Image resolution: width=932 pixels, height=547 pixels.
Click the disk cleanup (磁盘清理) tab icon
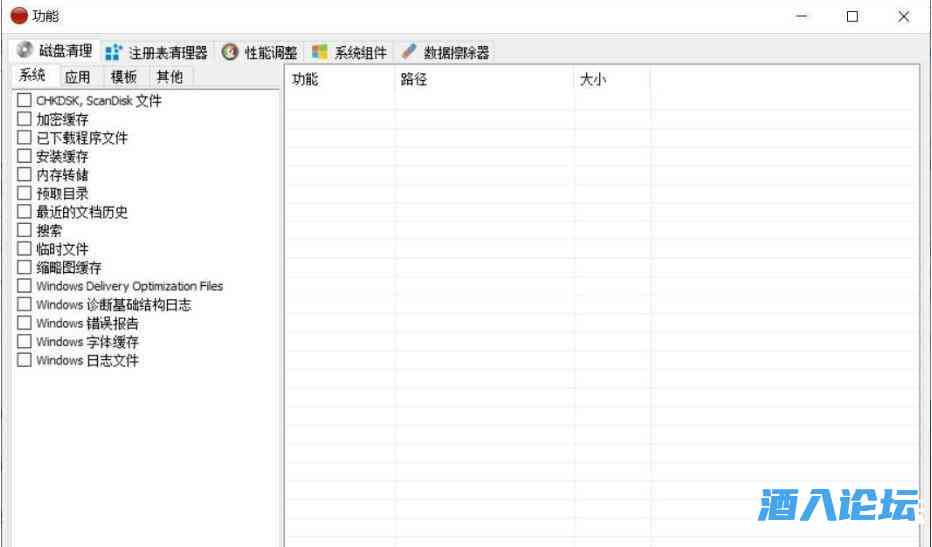(x=24, y=49)
